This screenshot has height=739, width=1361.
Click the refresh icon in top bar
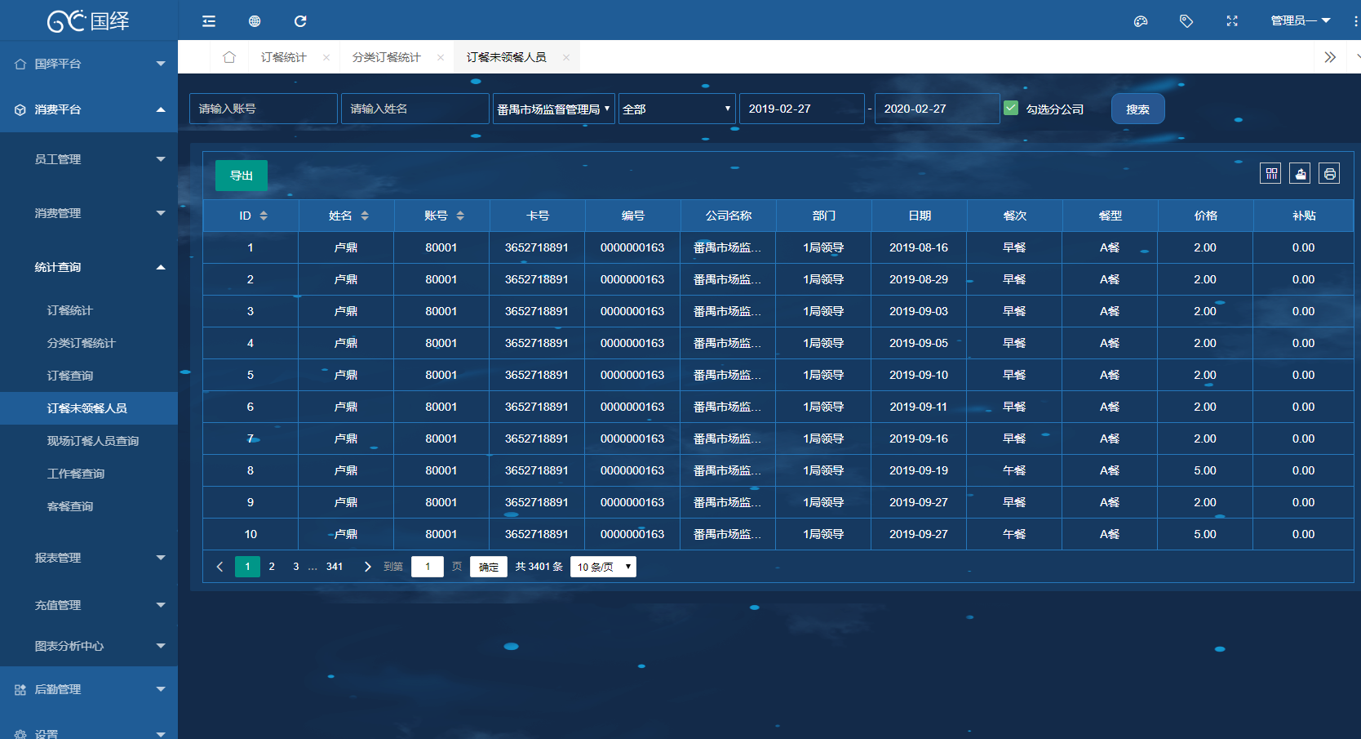point(300,21)
